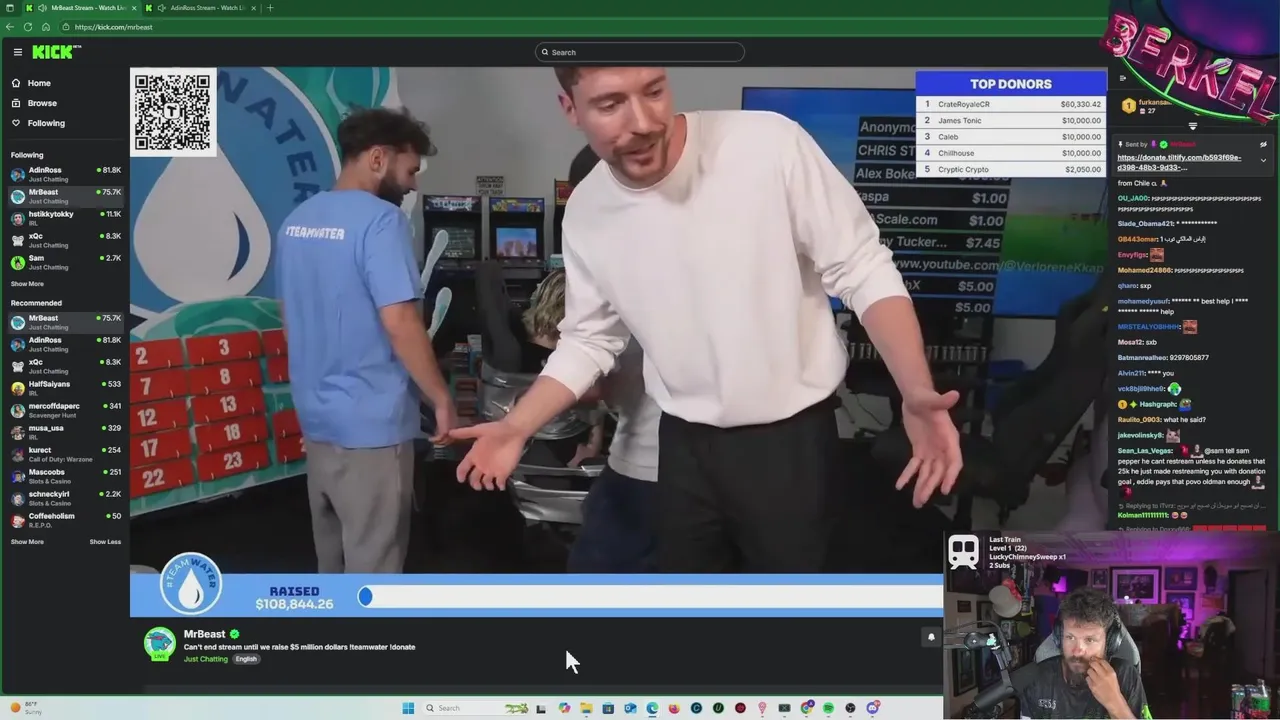The height and width of the screenshot is (720, 1280).
Task: Mute the MrBeast Stream tab audio
Action: (43, 8)
